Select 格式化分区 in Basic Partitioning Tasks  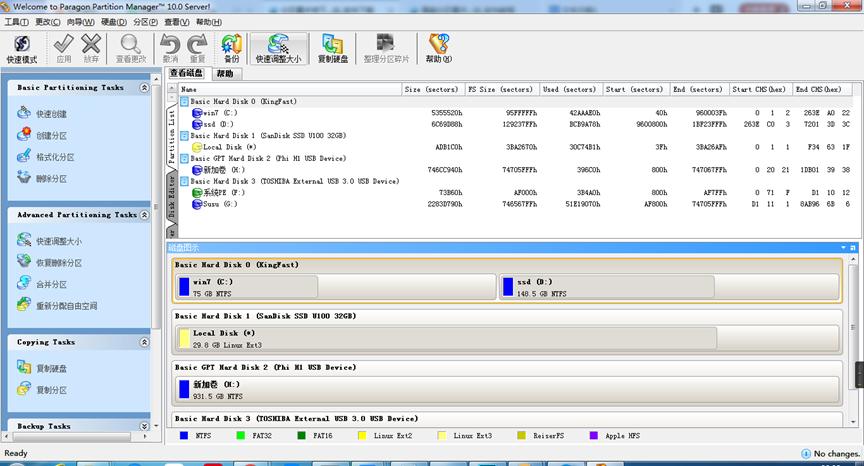click(x=54, y=158)
